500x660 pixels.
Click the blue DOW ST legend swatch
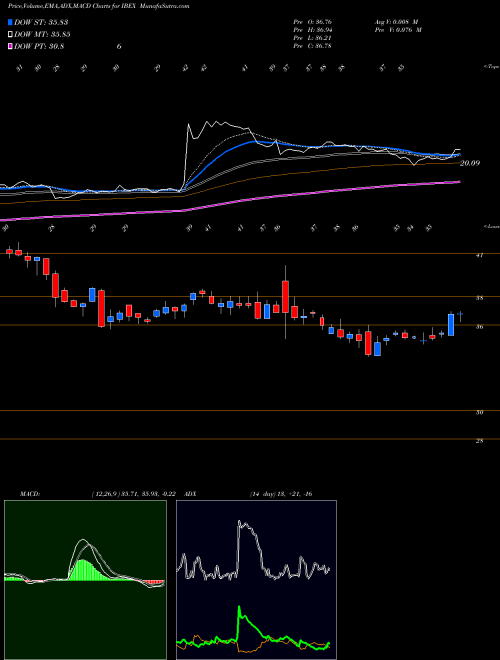click(x=10, y=22)
